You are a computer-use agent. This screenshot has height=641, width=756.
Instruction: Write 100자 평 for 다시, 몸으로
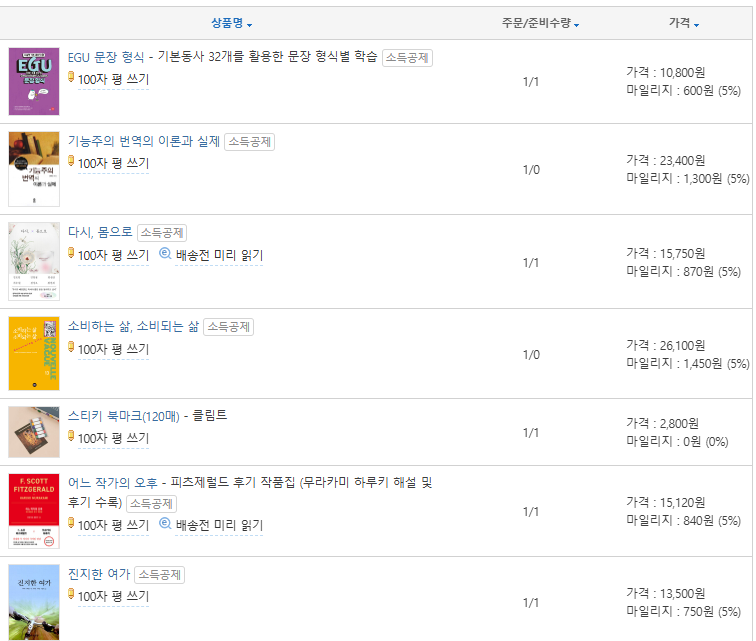113,255
